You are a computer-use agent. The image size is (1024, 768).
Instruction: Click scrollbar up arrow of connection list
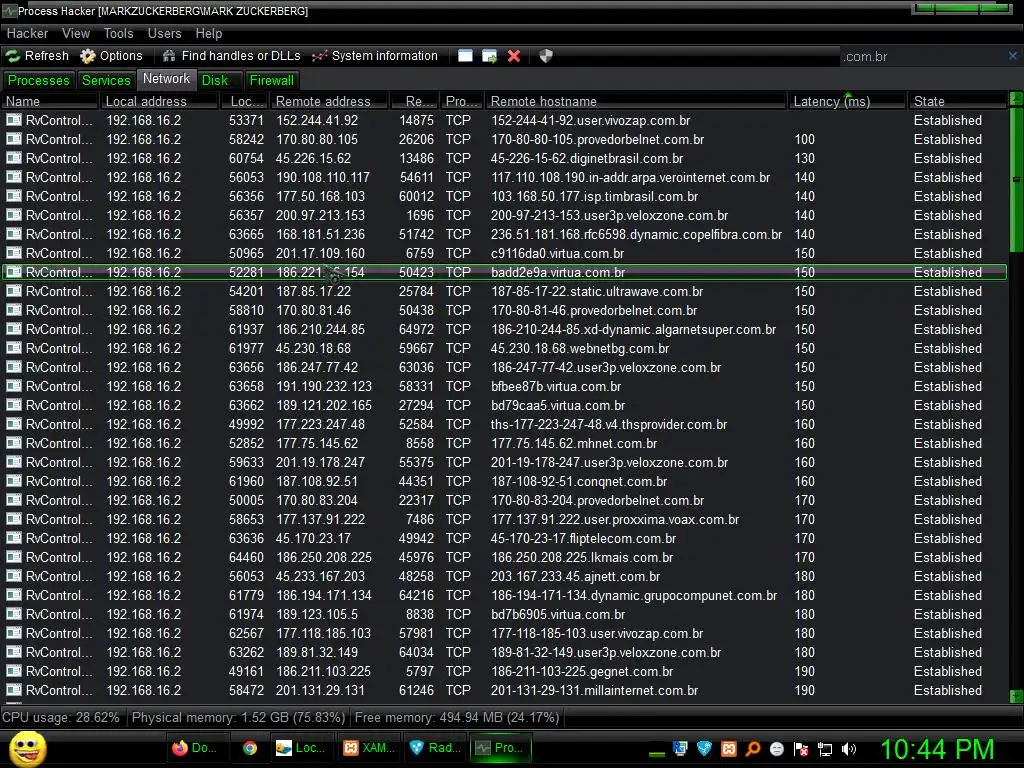(1016, 99)
